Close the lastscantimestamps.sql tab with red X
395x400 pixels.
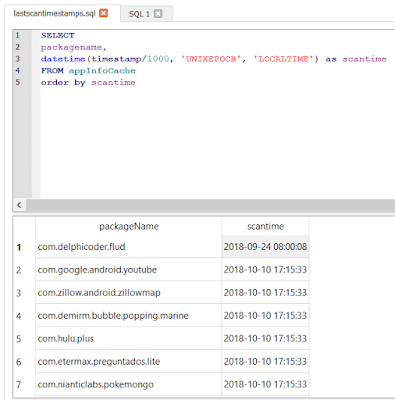104,13
